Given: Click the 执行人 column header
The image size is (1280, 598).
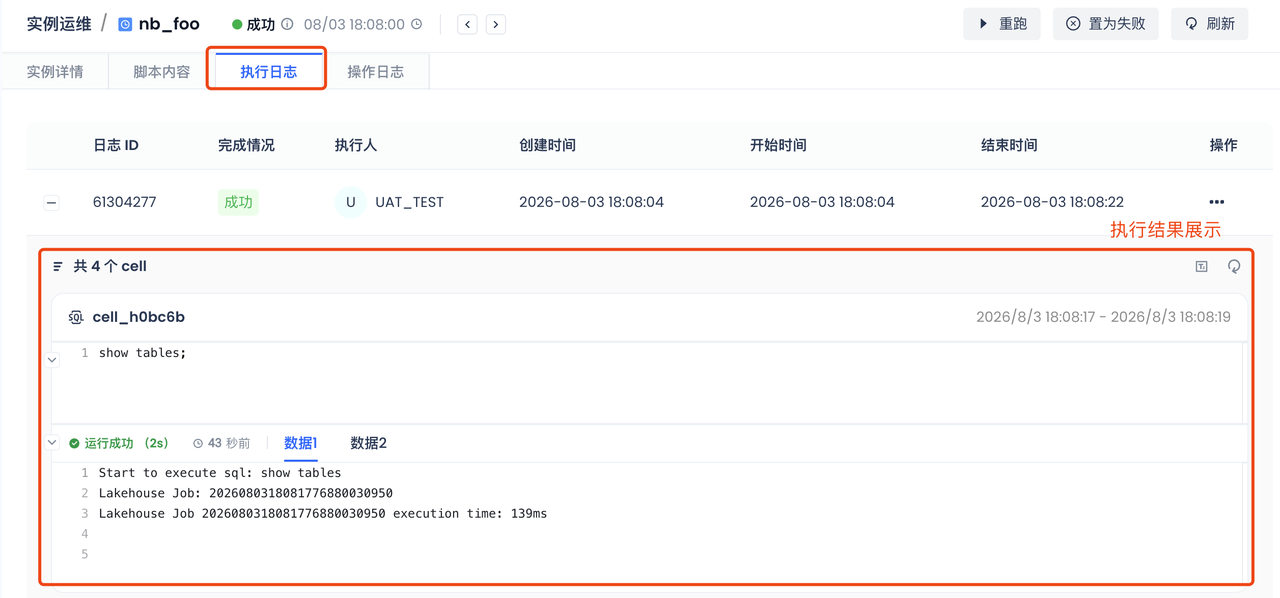Looking at the screenshot, I should pos(356,145).
